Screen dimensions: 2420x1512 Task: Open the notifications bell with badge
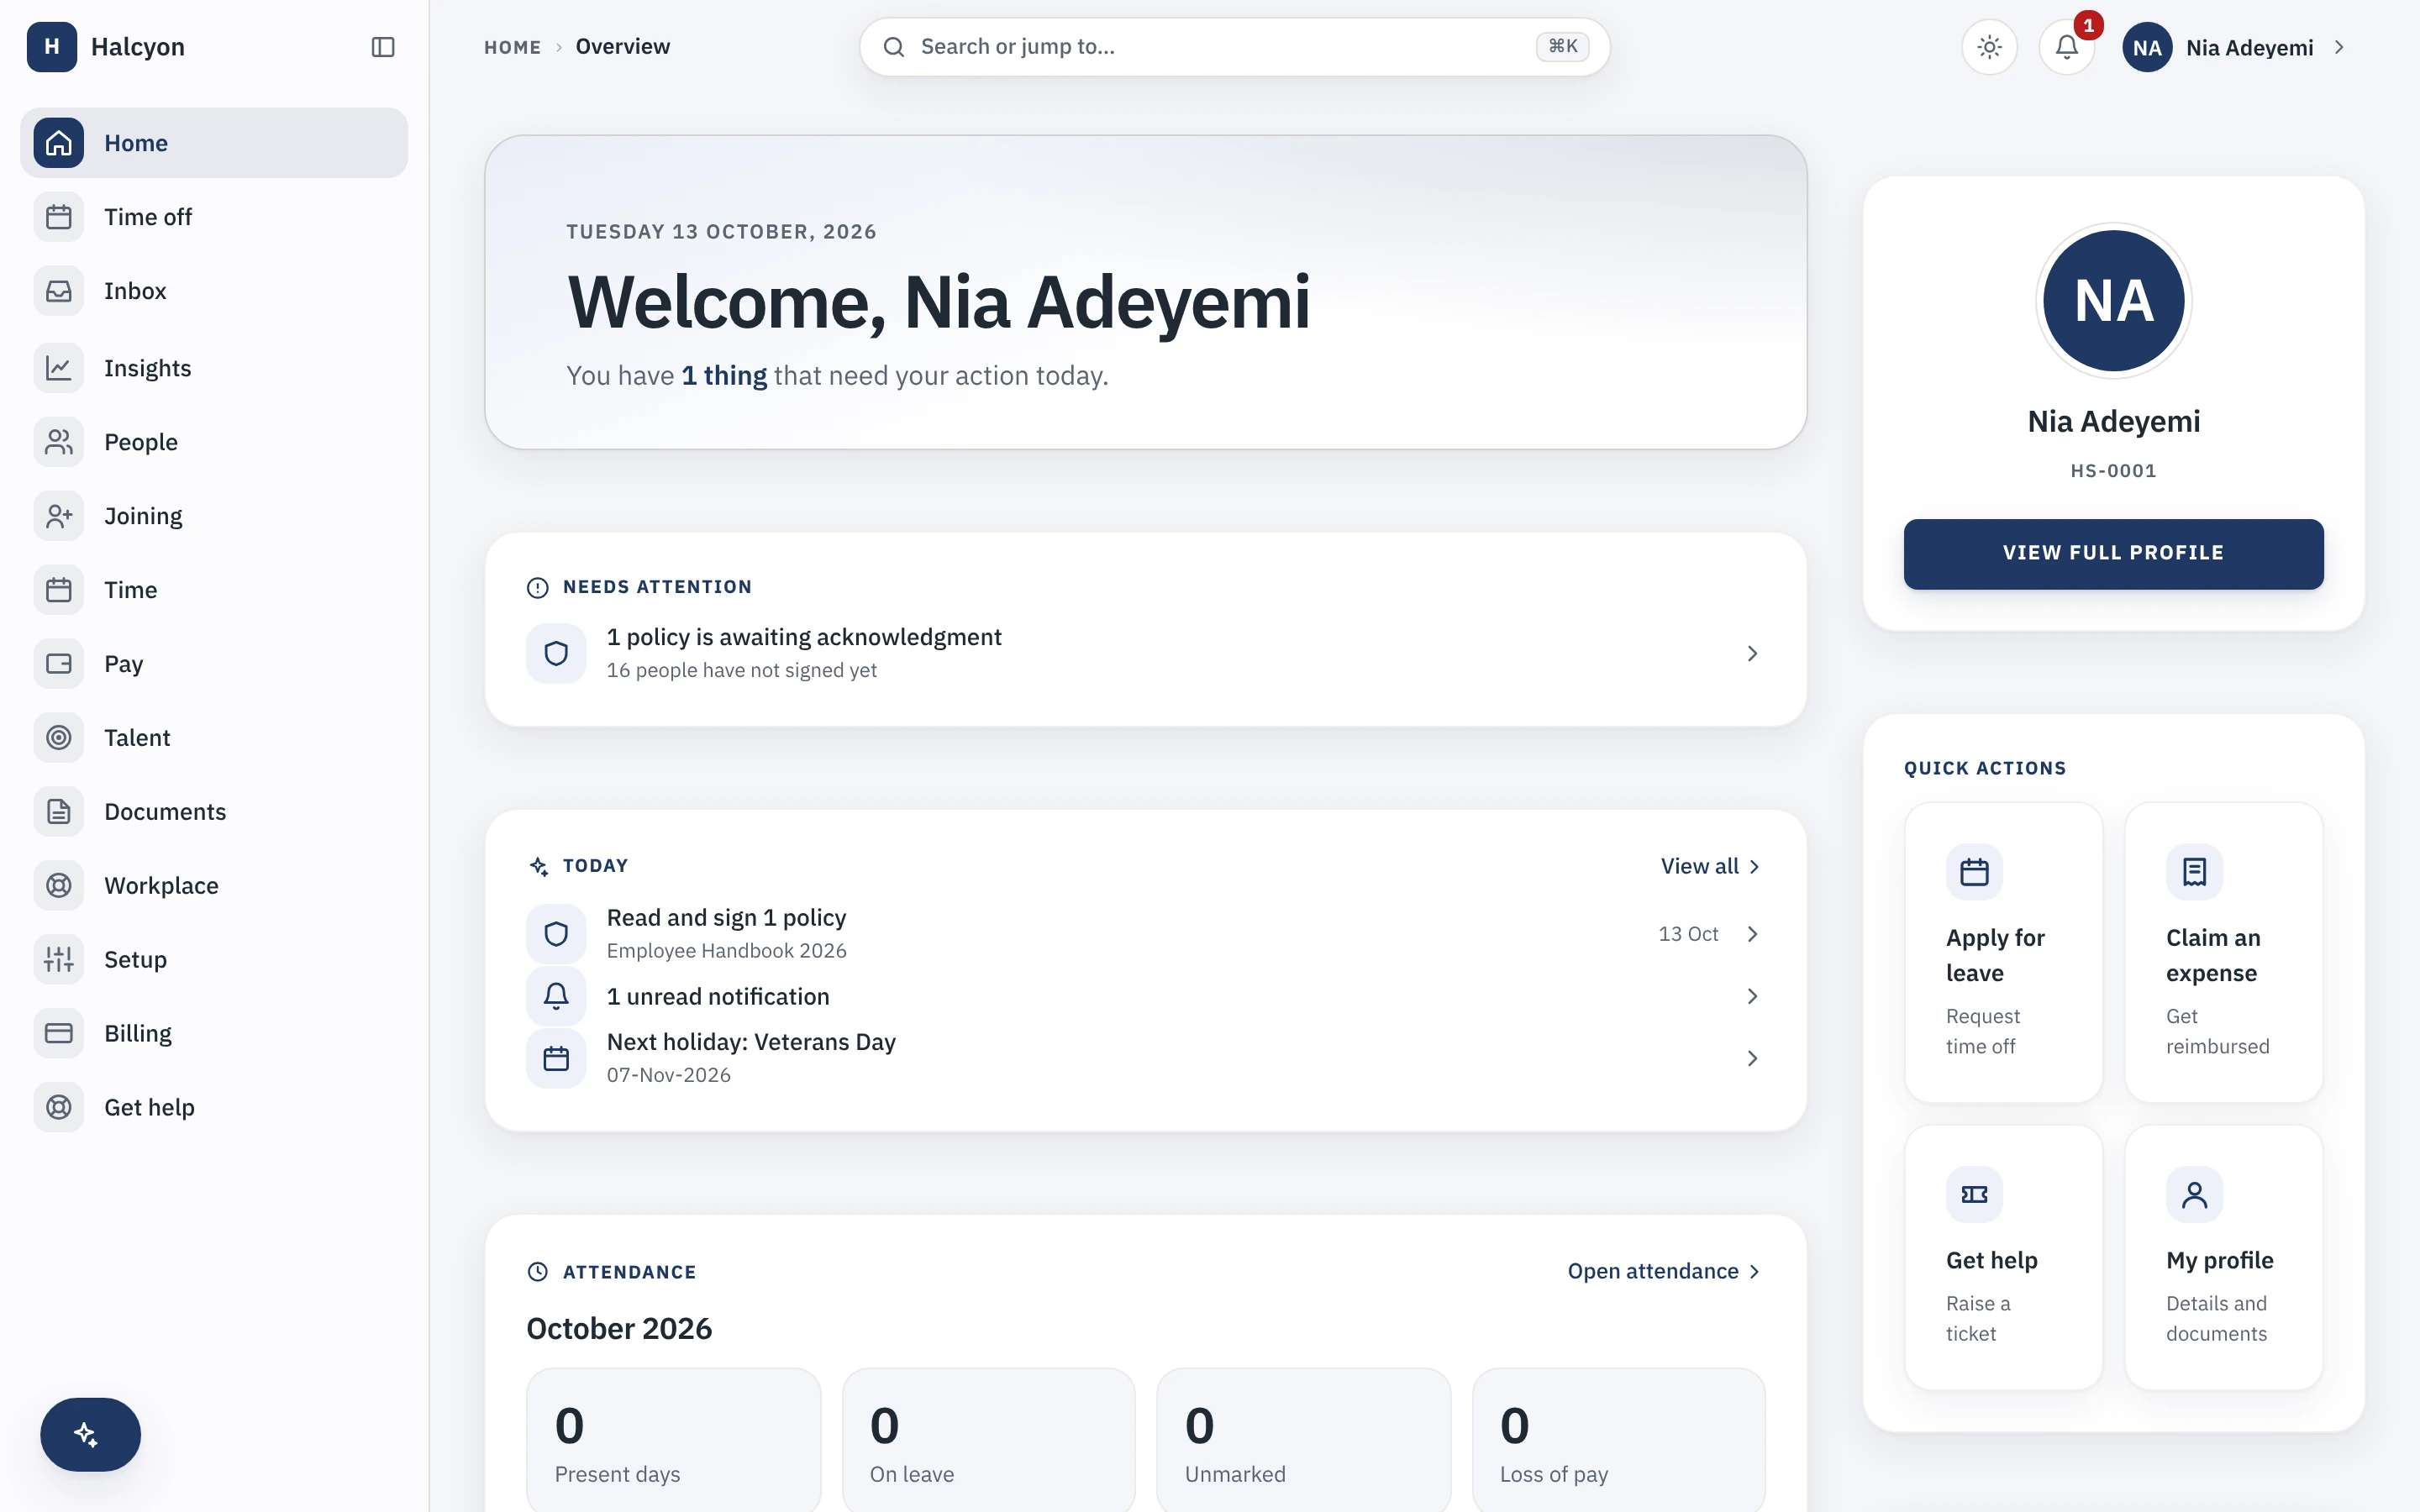tap(2067, 47)
